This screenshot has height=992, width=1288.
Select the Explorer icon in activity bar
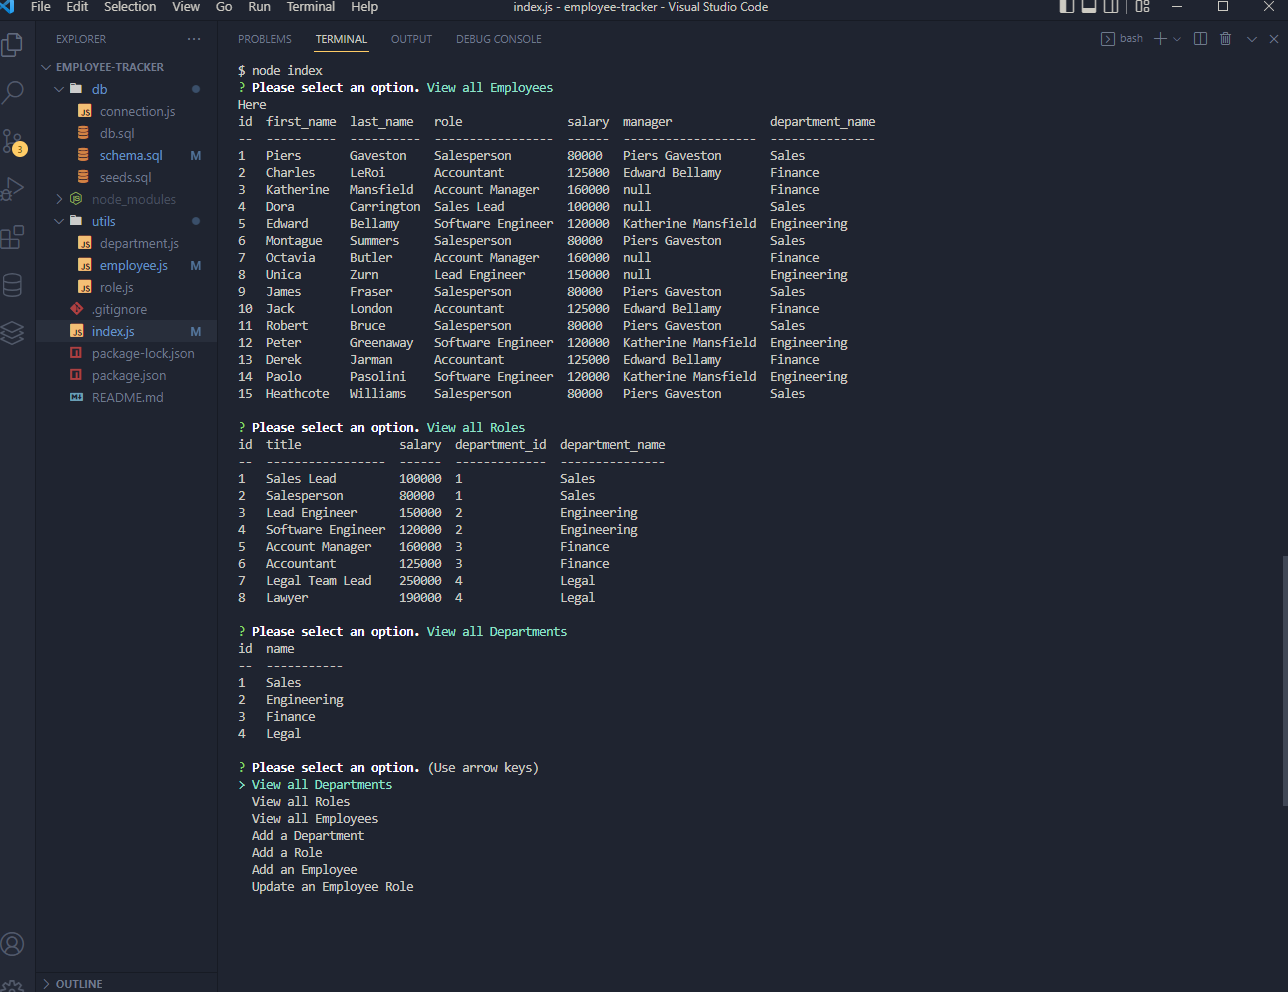coord(14,44)
